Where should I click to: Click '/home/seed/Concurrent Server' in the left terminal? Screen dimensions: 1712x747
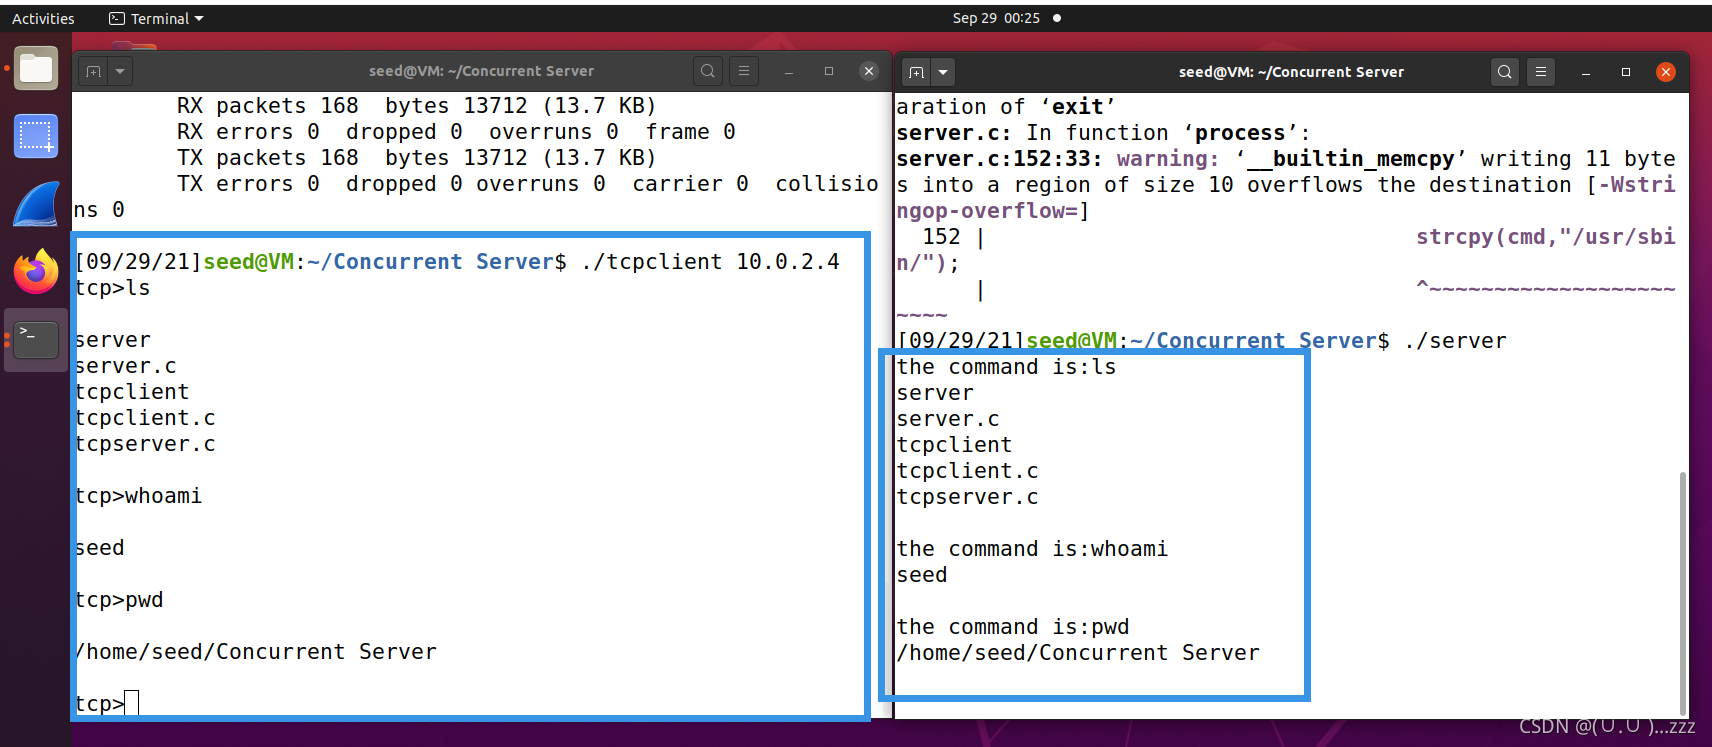pyautogui.click(x=256, y=652)
